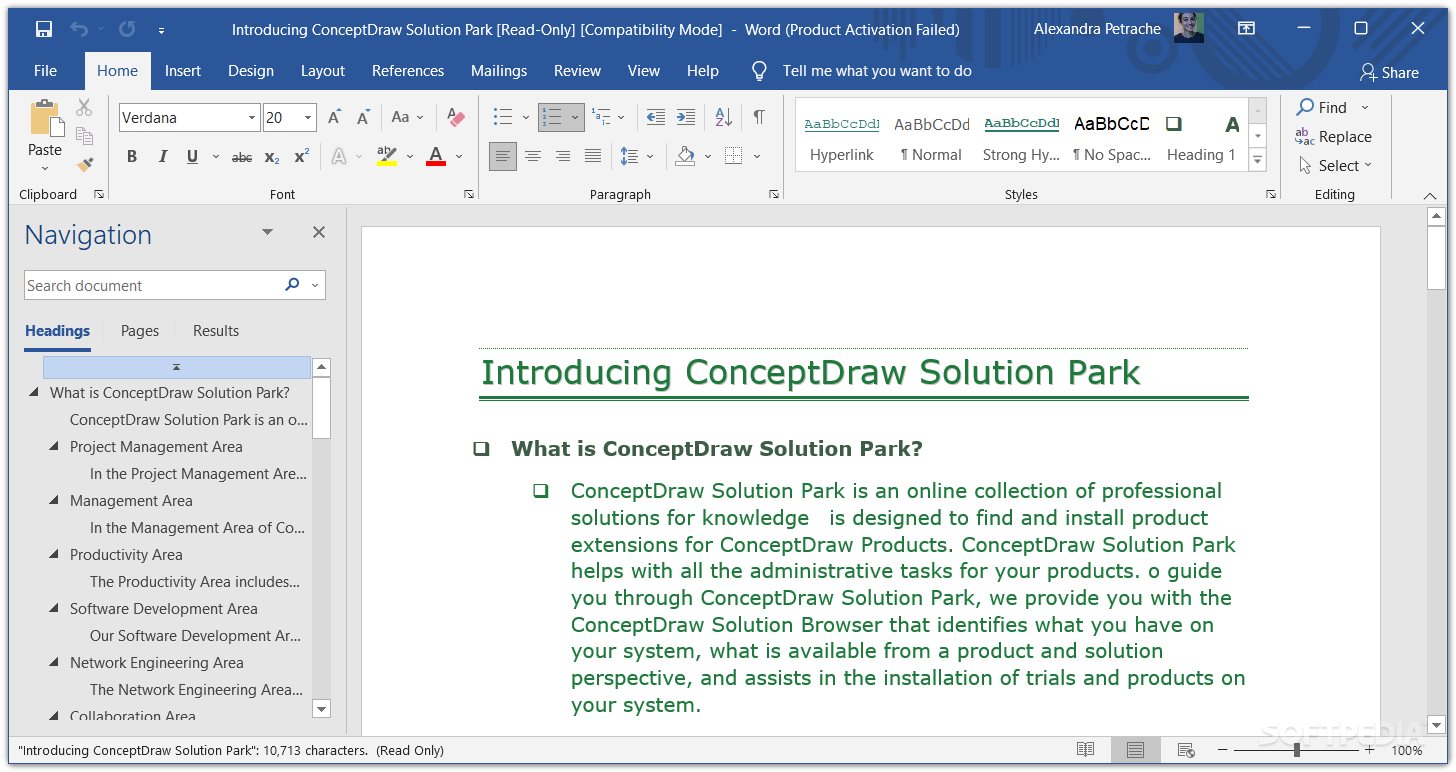
Task: Increase font size with Grow Font
Action: 334,117
